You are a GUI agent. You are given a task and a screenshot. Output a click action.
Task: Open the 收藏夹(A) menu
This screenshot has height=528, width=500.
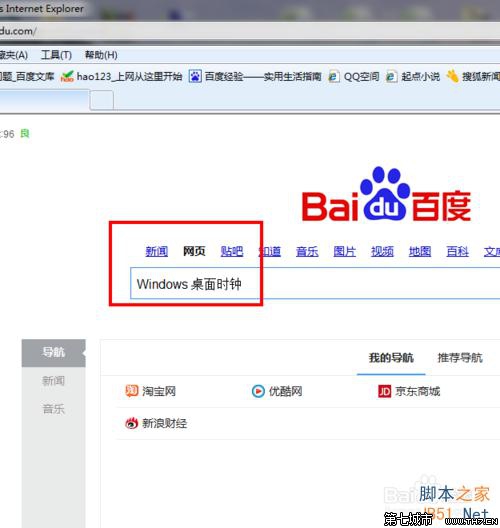tap(14, 55)
